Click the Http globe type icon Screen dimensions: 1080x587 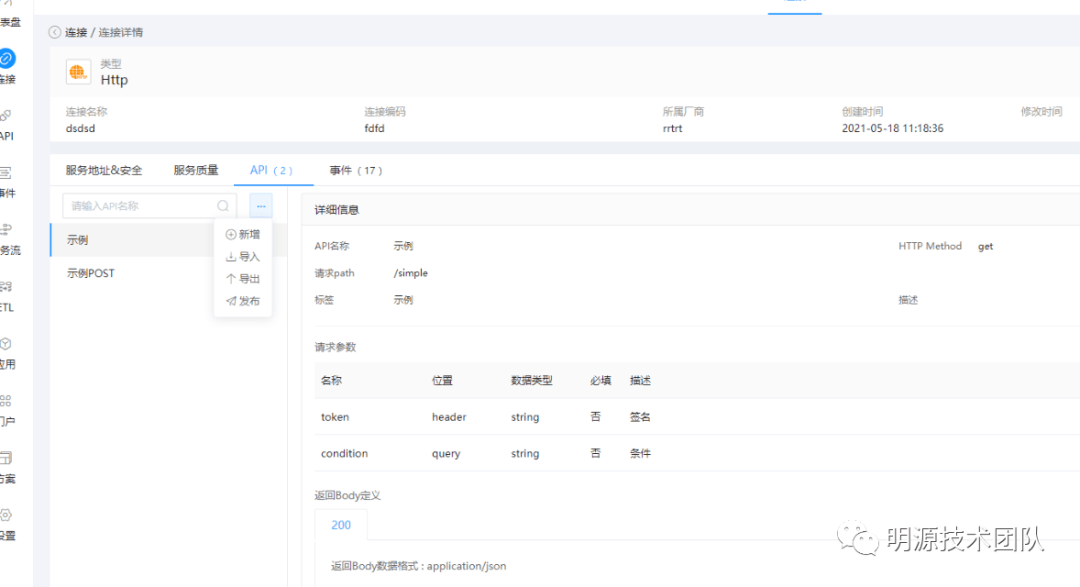[x=78, y=72]
